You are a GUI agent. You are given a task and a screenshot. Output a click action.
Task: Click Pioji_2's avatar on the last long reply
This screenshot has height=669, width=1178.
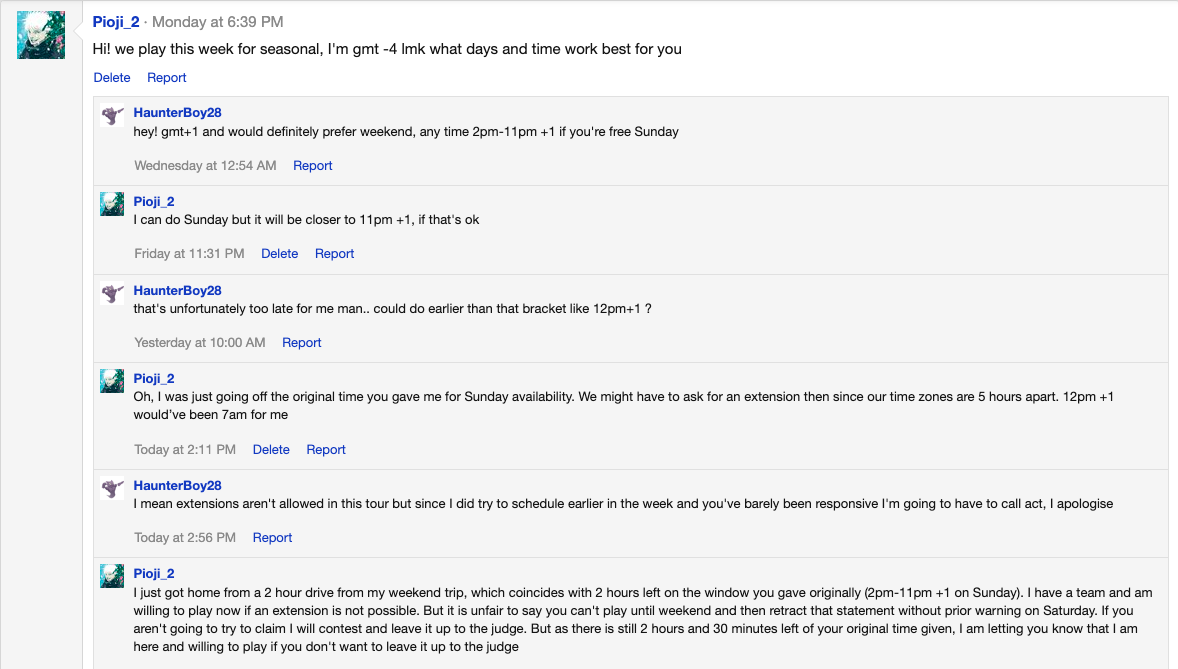tap(112, 576)
